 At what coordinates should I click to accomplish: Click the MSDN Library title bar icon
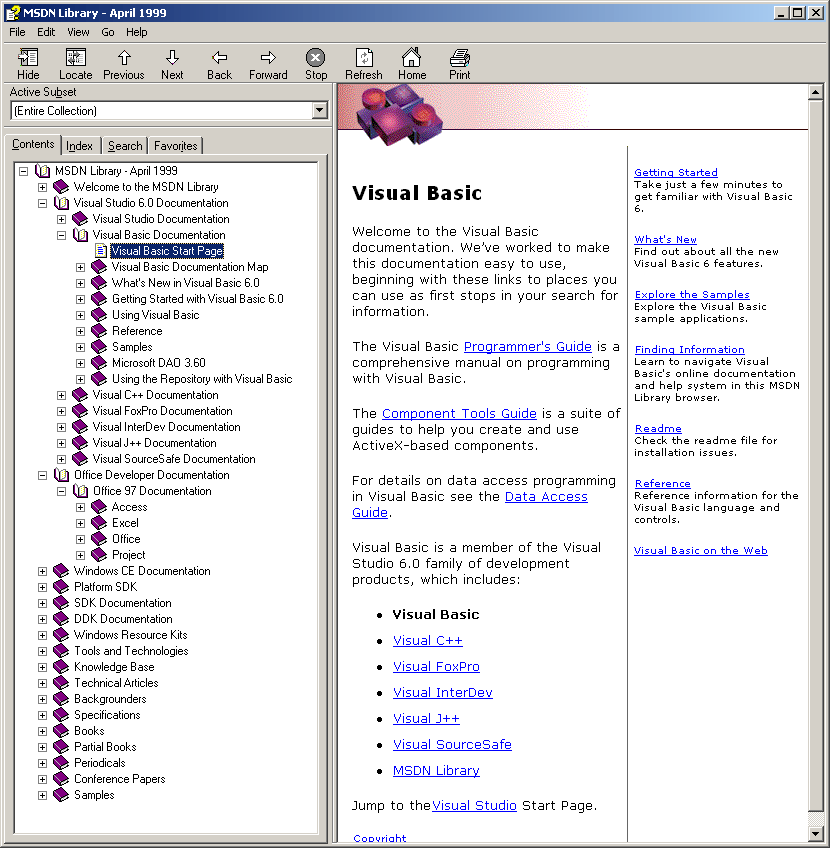(12, 12)
